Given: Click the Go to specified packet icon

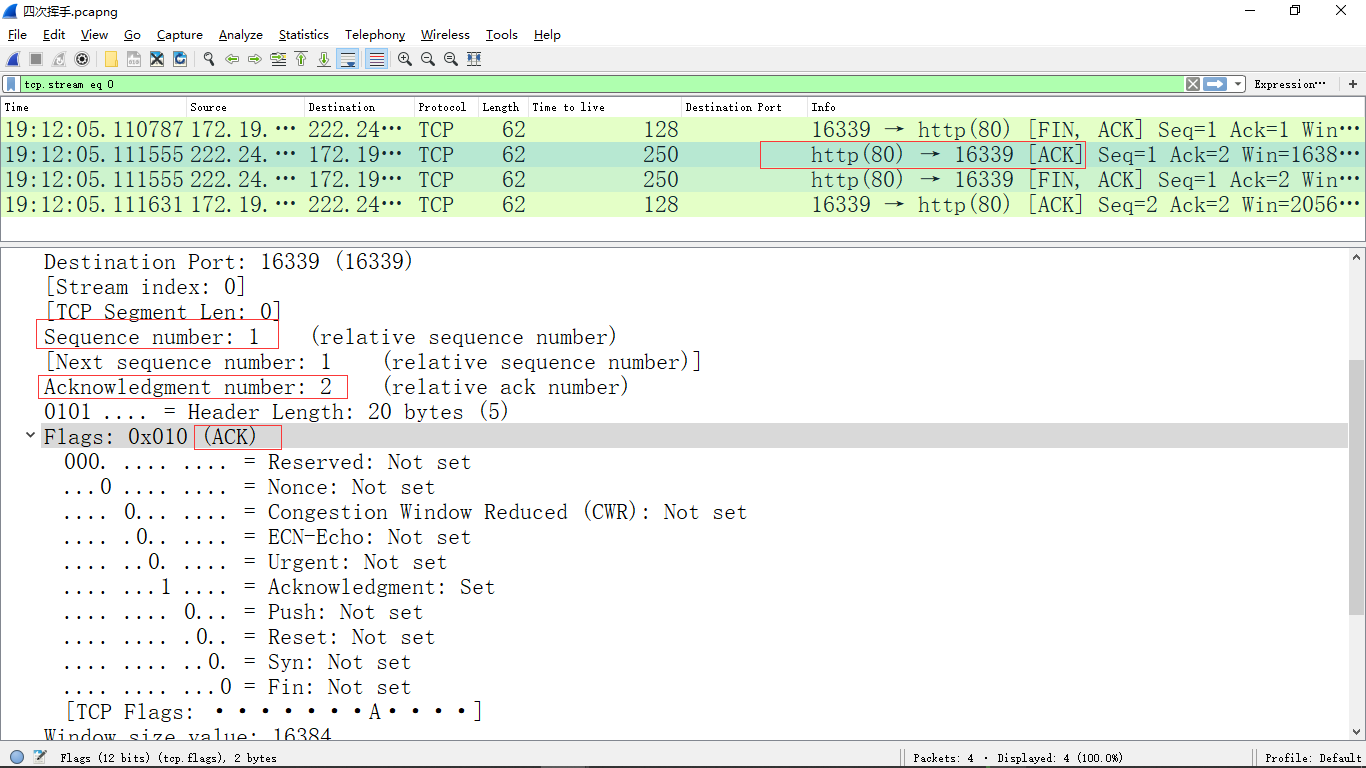Looking at the screenshot, I should point(278,59).
